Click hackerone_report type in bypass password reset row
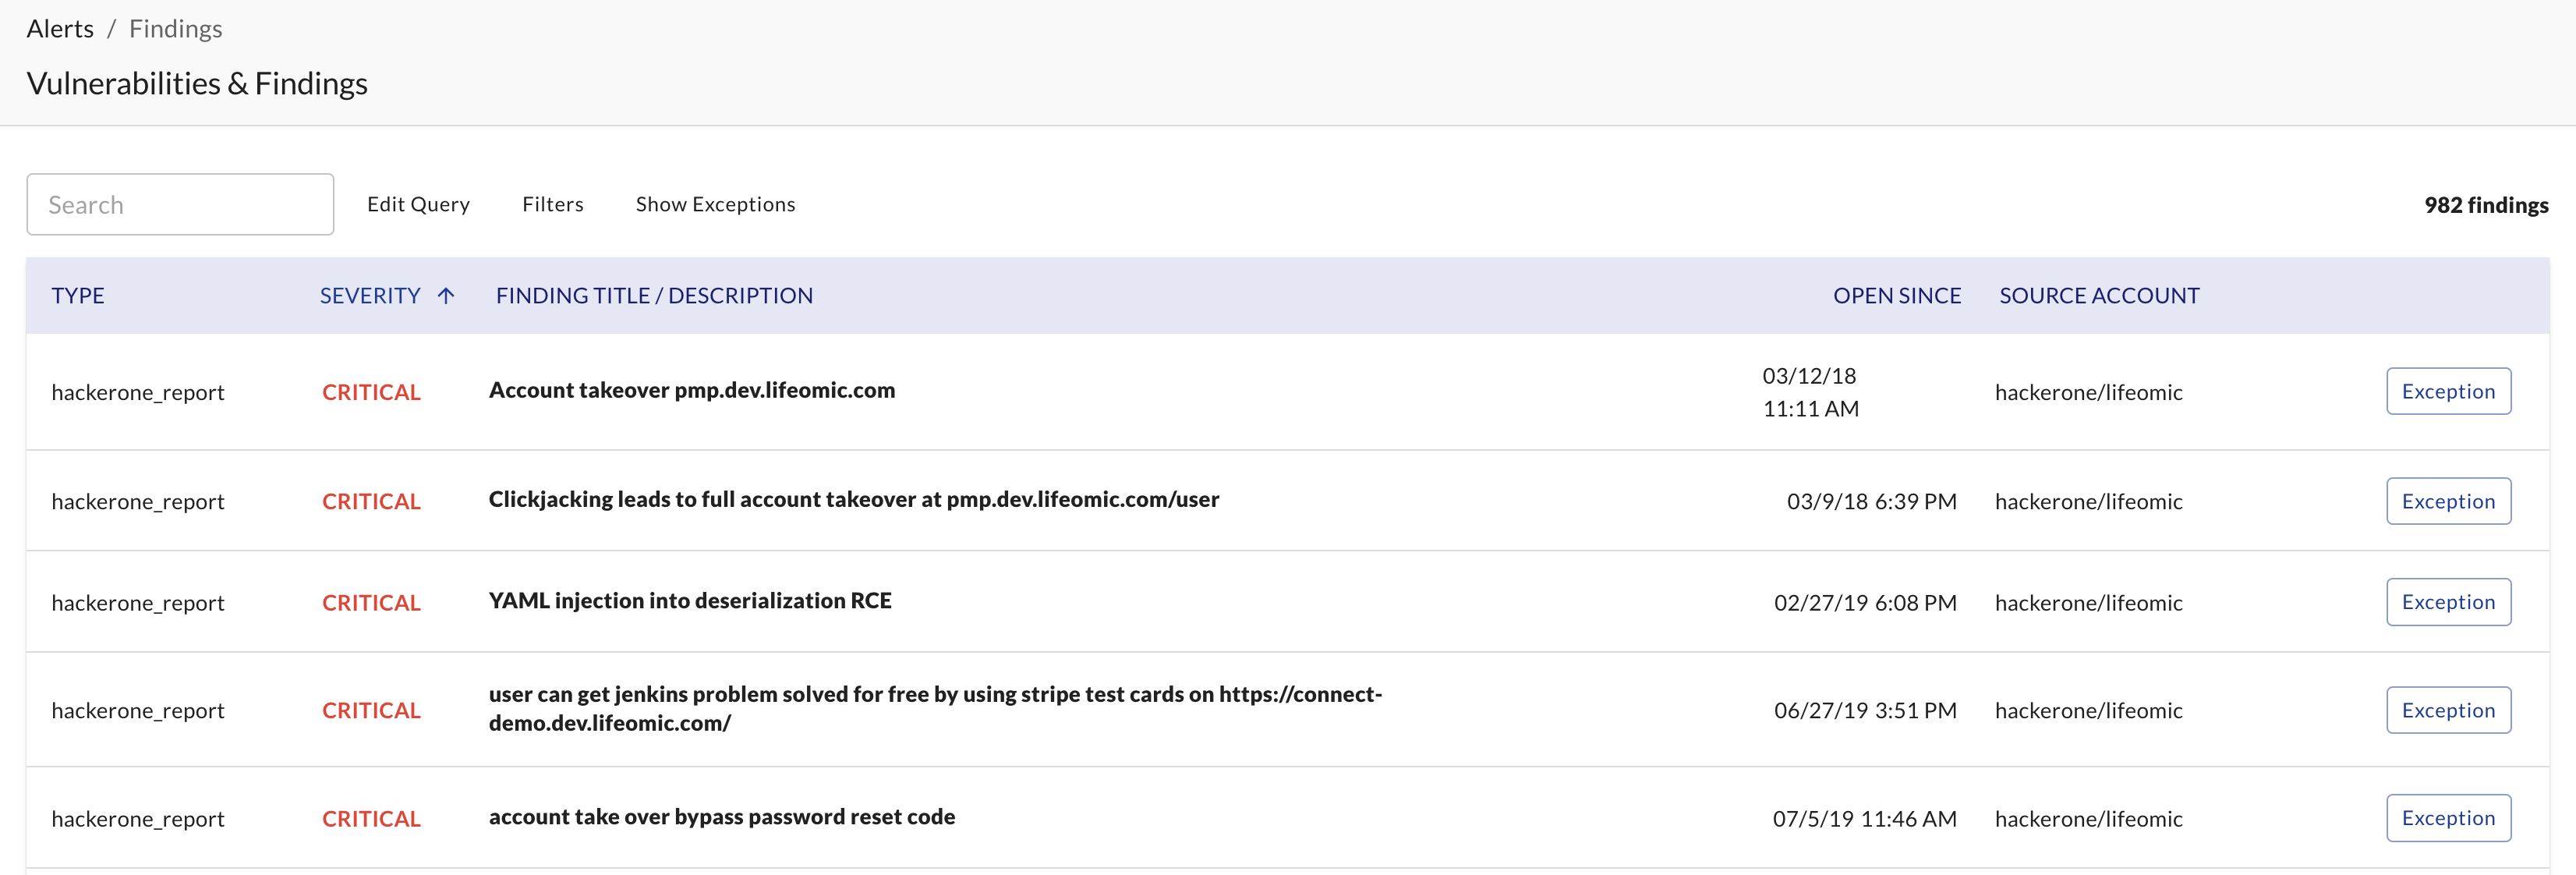2576x875 pixels. [138, 819]
